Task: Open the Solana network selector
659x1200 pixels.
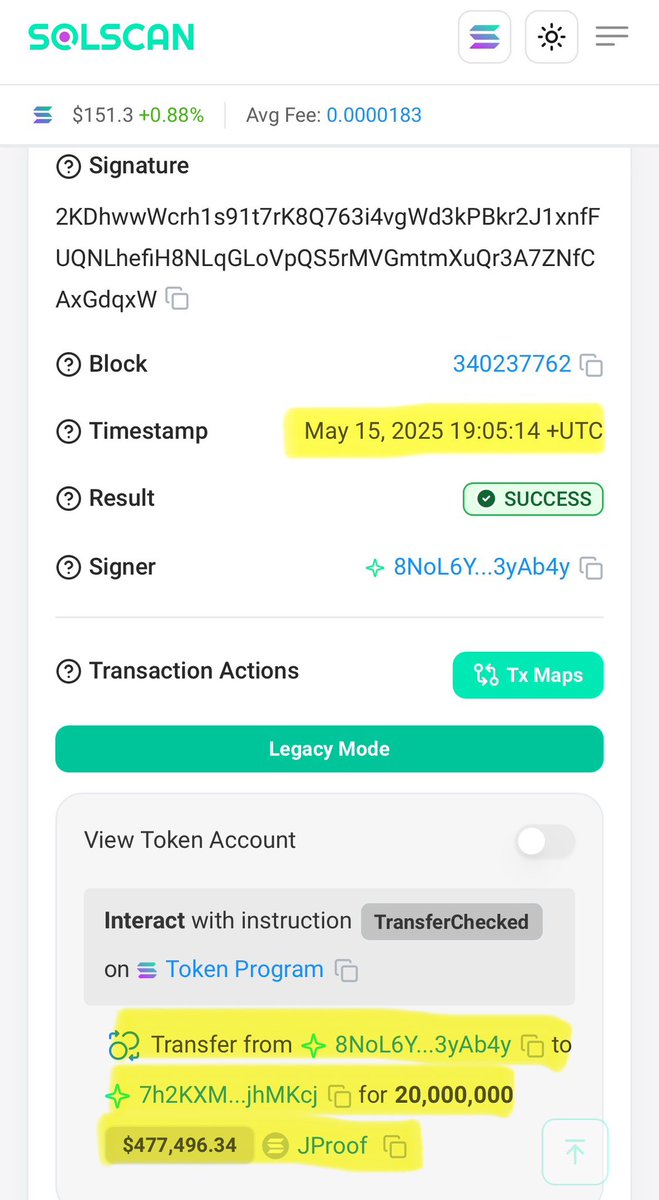Action: (484, 38)
